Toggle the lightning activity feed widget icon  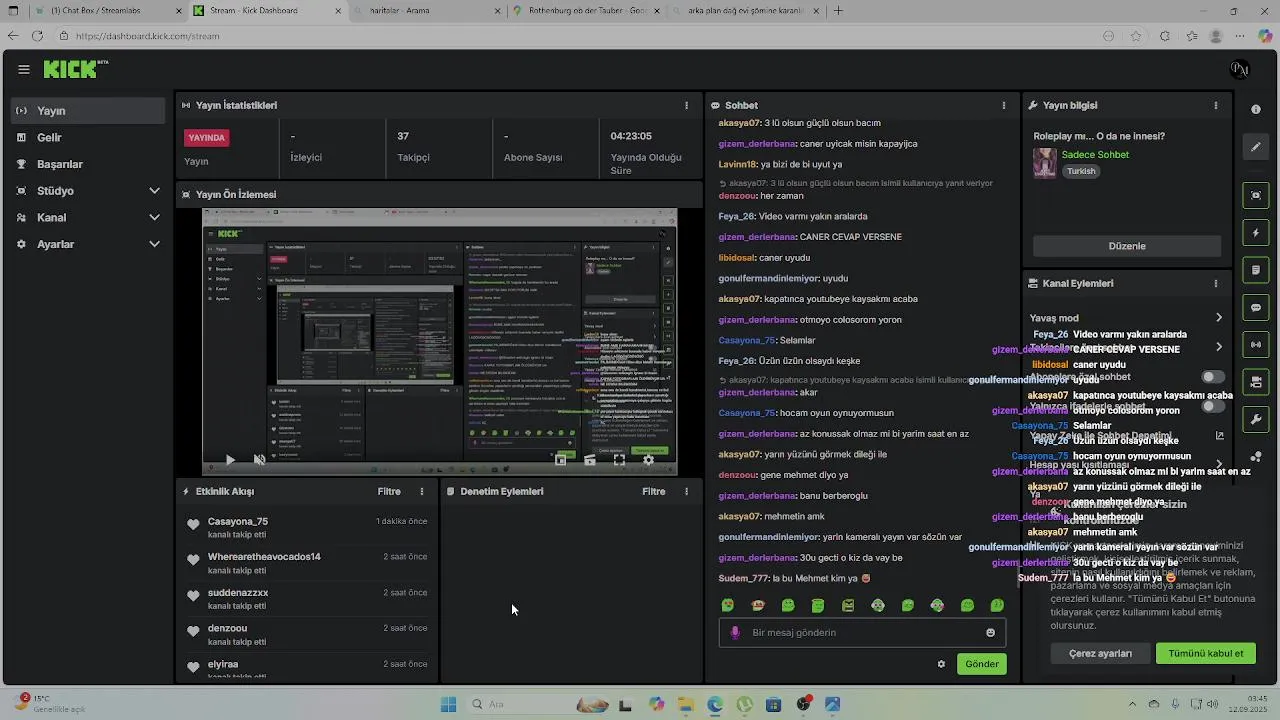(x=1256, y=233)
